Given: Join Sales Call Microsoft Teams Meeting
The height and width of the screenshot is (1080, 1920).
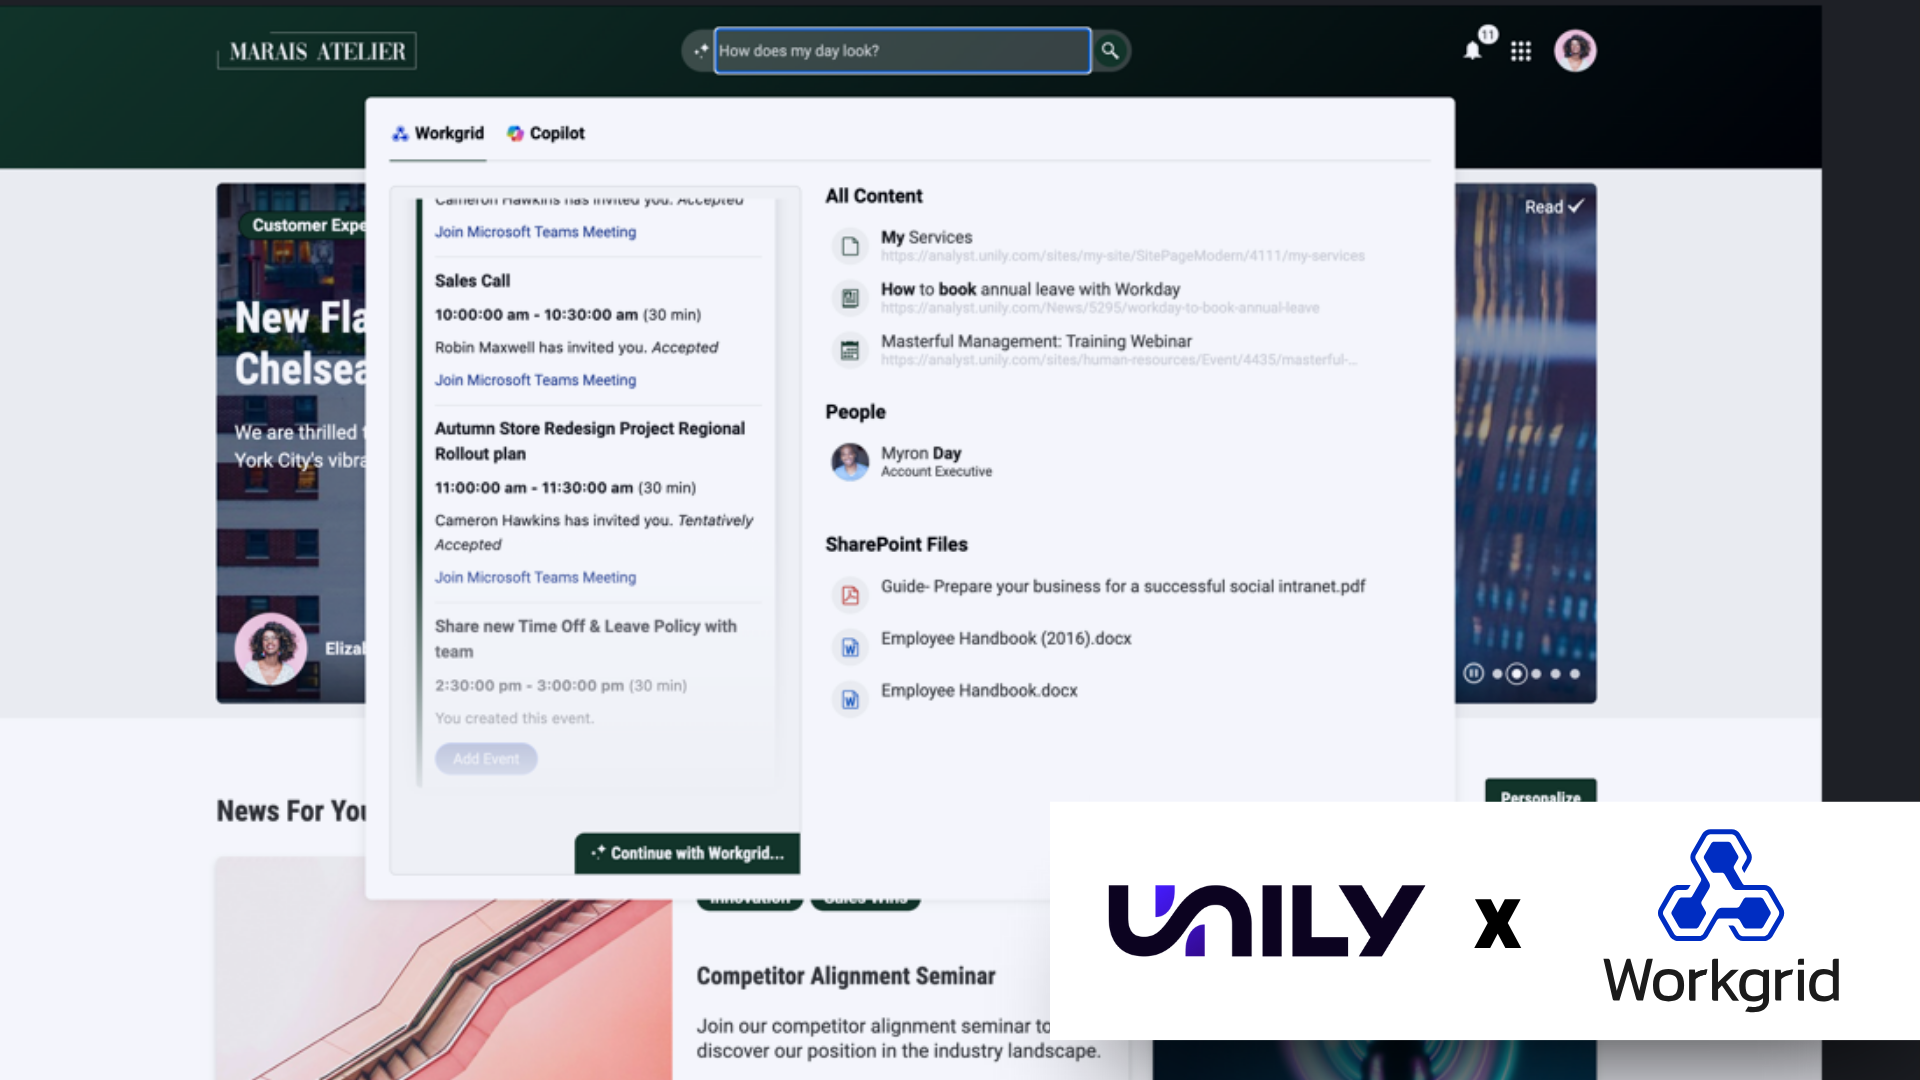Looking at the screenshot, I should tap(535, 380).
